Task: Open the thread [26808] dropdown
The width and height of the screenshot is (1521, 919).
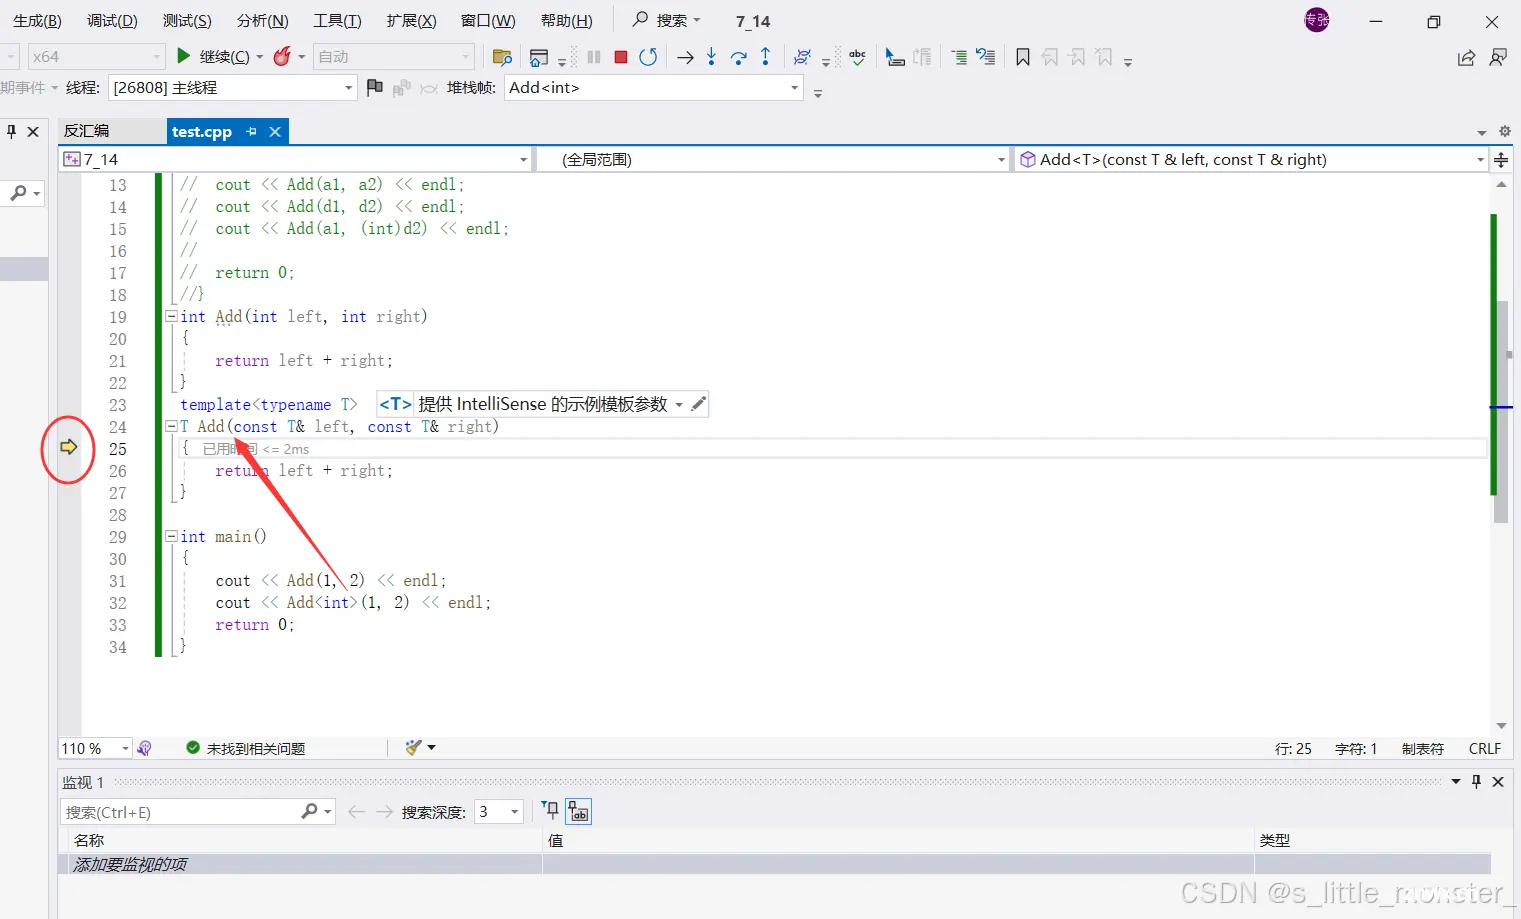Action: click(348, 88)
